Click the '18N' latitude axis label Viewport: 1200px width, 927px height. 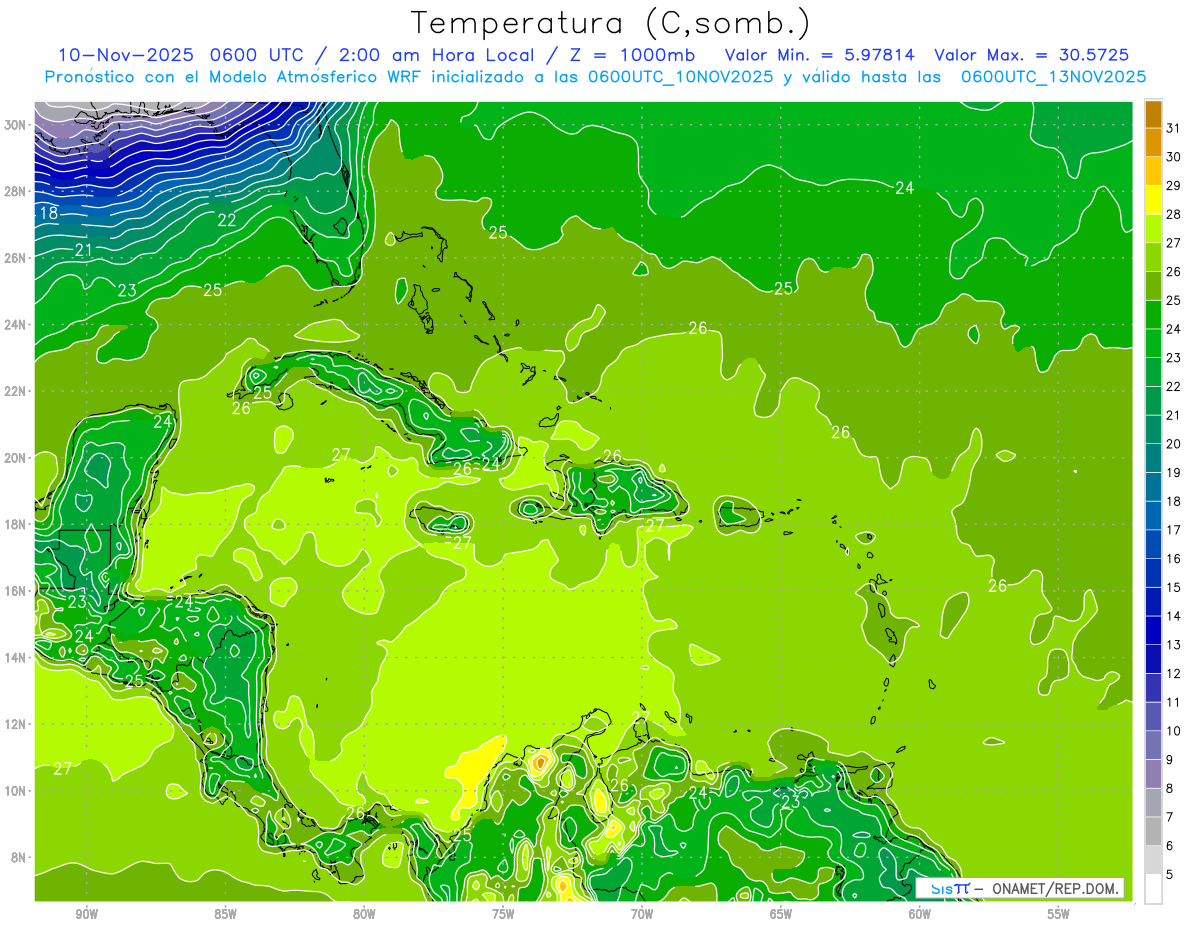[x=16, y=524]
